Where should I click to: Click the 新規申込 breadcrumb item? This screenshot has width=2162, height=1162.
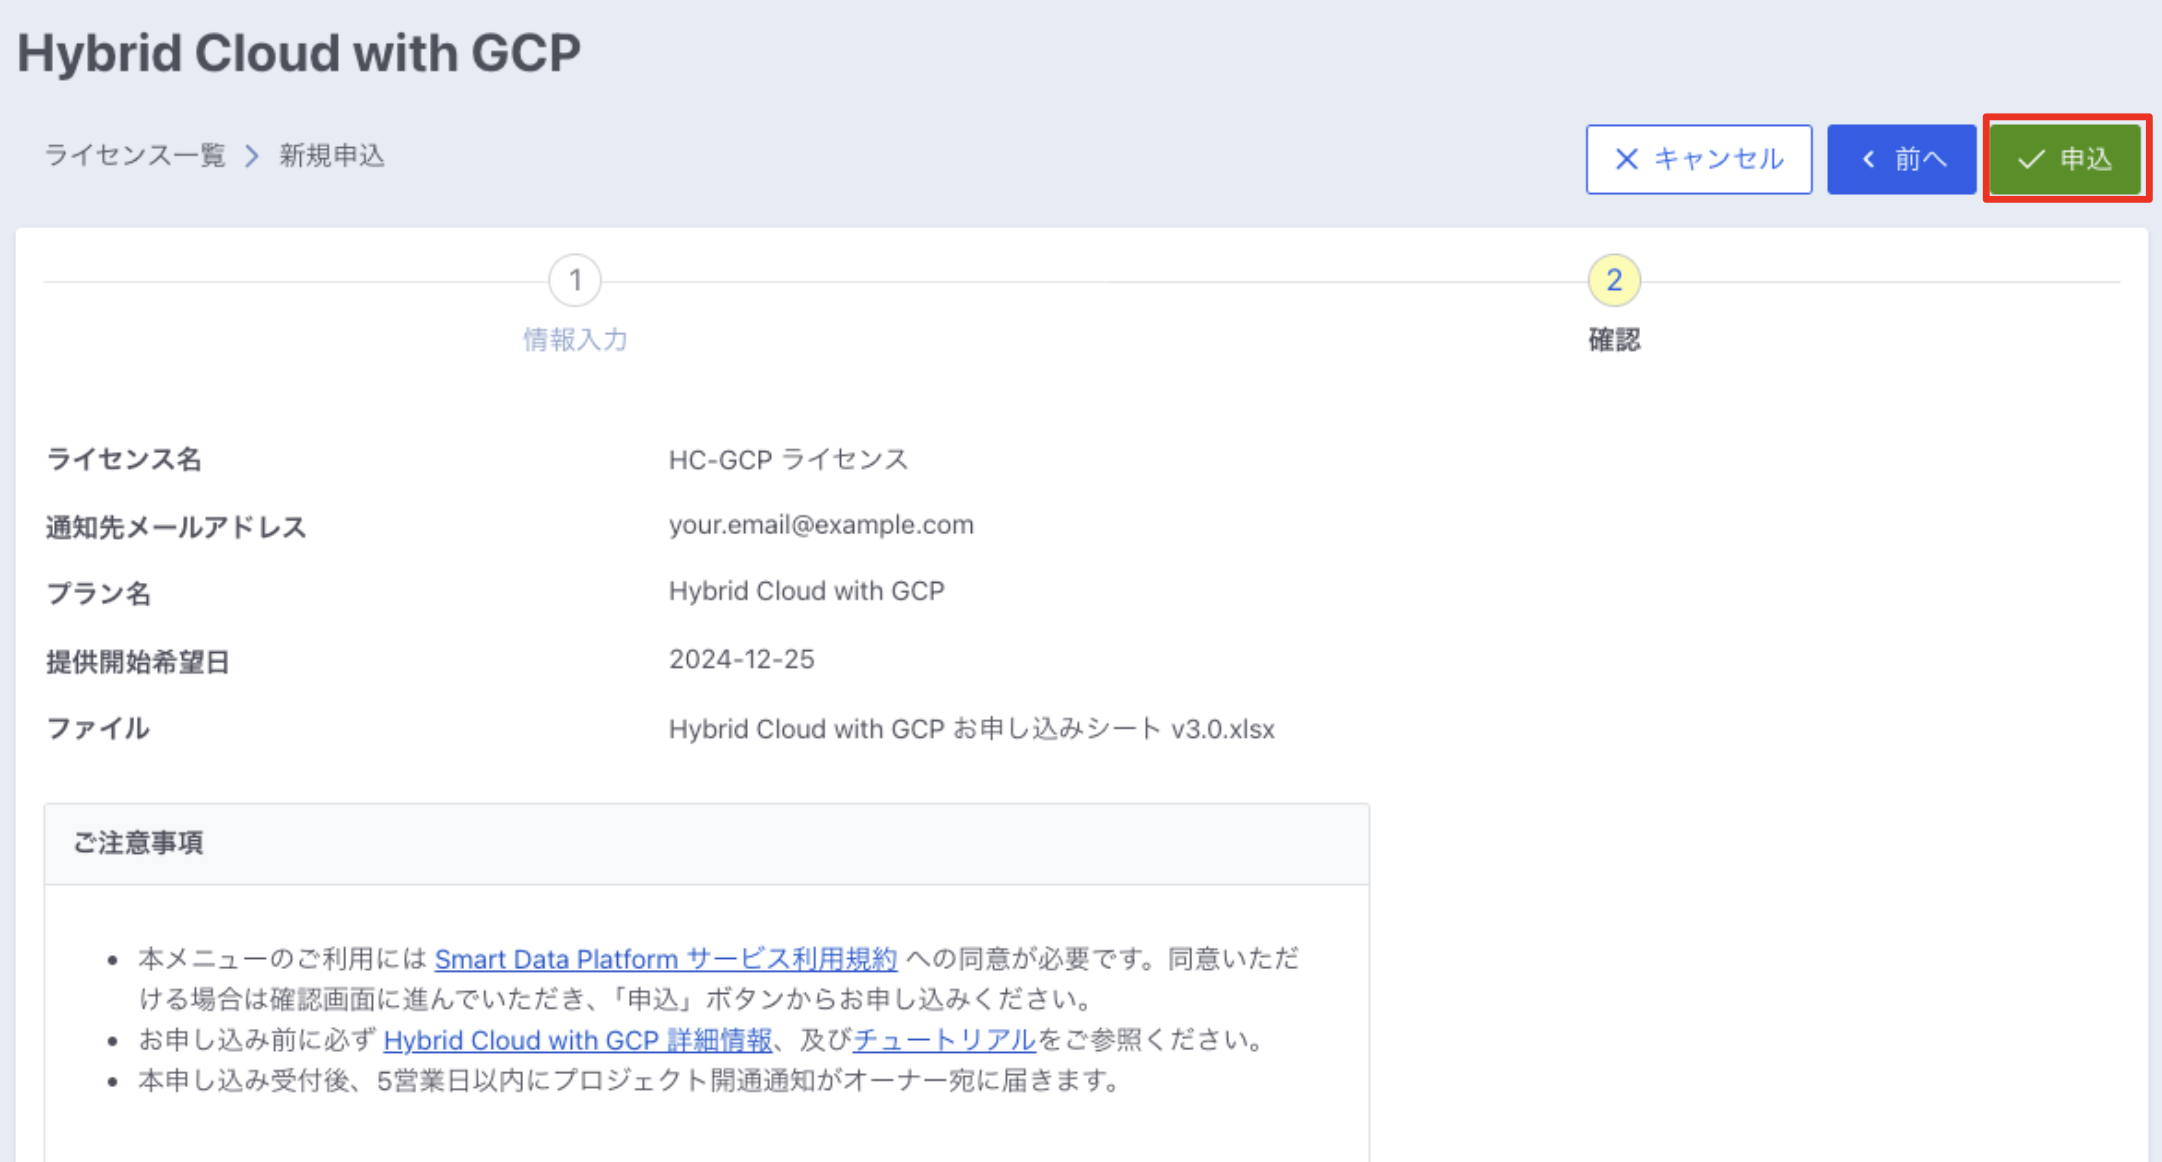331,156
